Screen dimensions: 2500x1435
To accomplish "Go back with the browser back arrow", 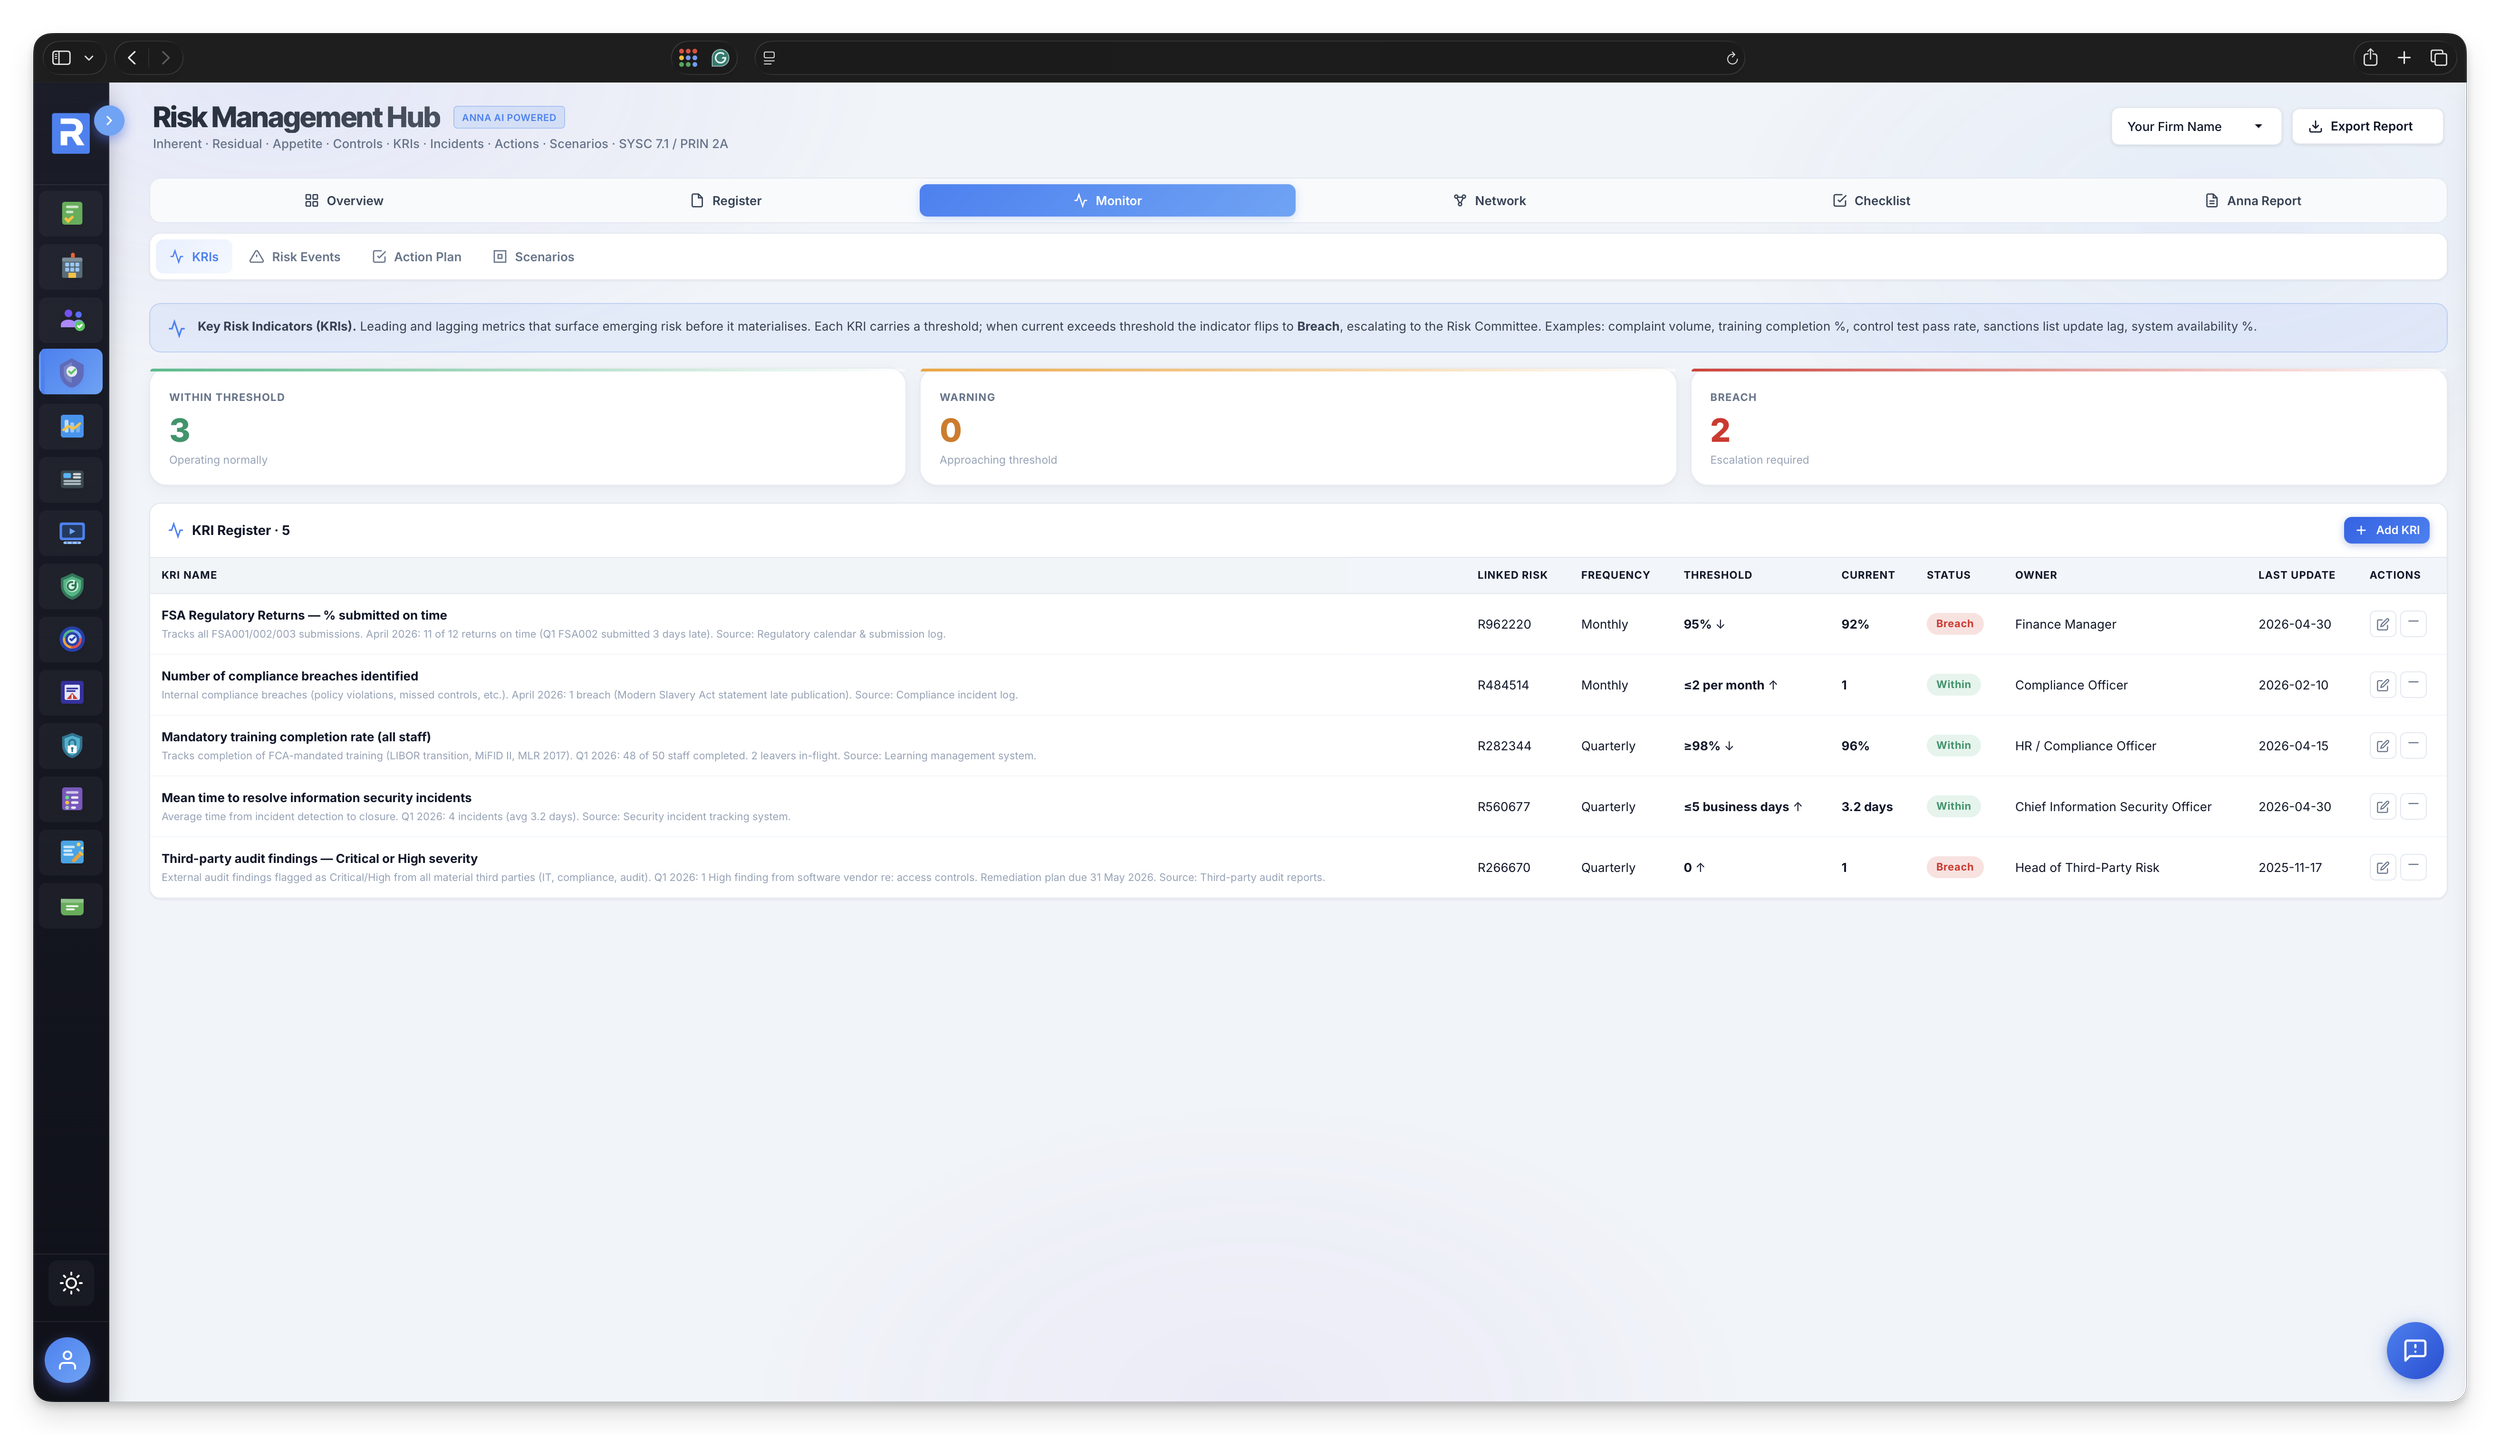I will [132, 58].
